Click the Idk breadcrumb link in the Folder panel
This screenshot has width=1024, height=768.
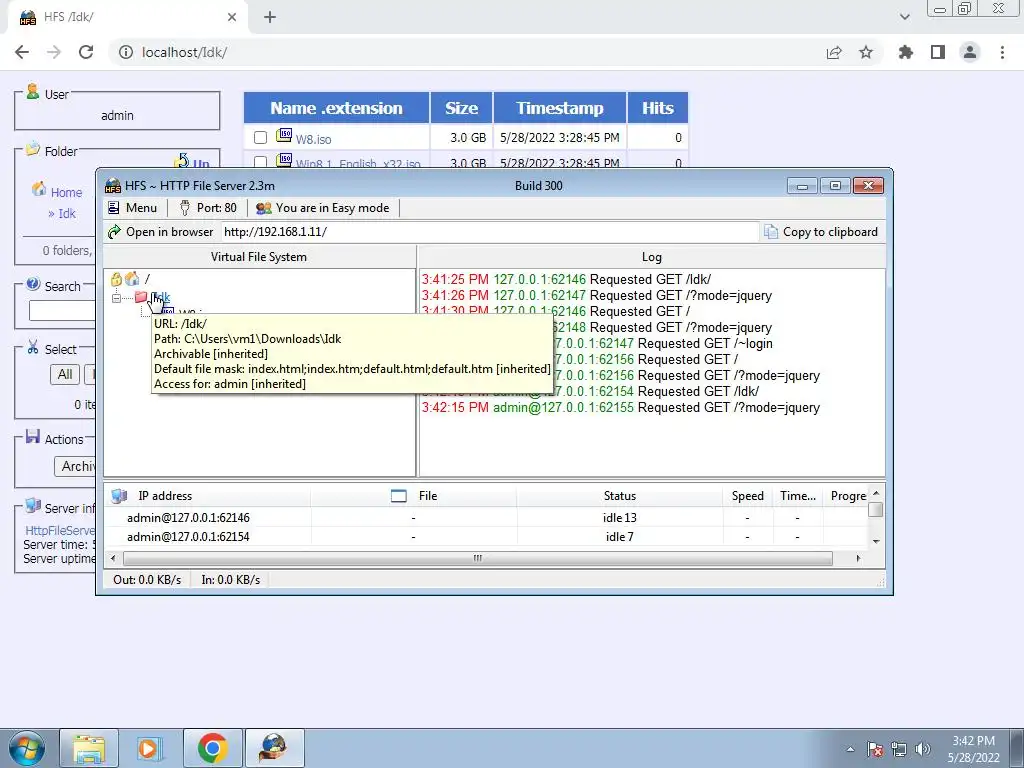(67, 214)
